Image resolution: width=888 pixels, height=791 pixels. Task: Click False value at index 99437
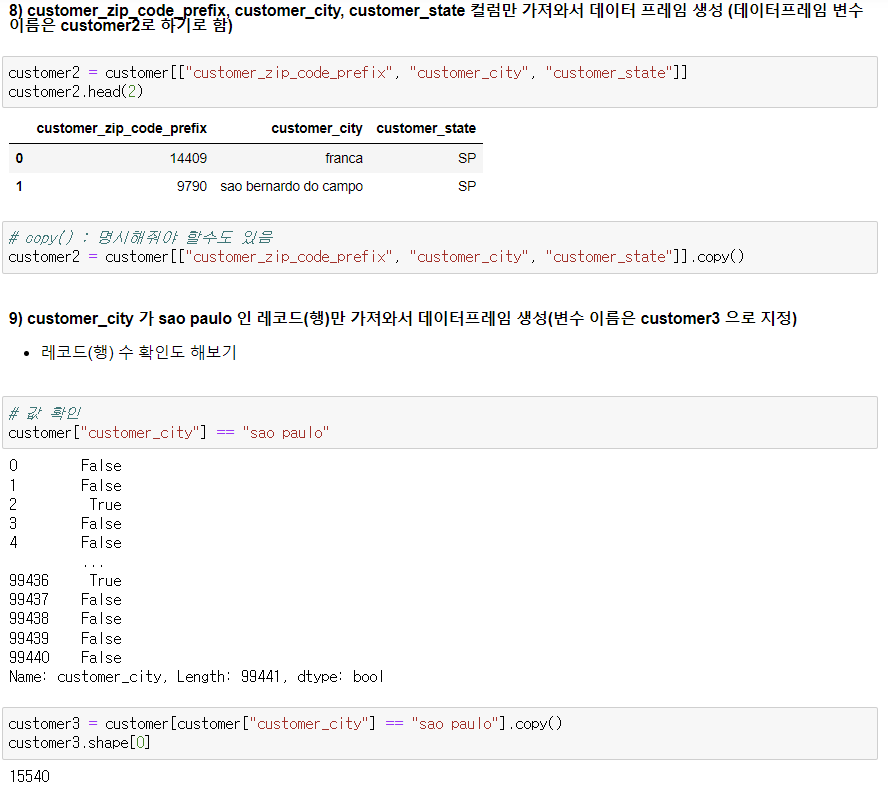tap(101, 600)
